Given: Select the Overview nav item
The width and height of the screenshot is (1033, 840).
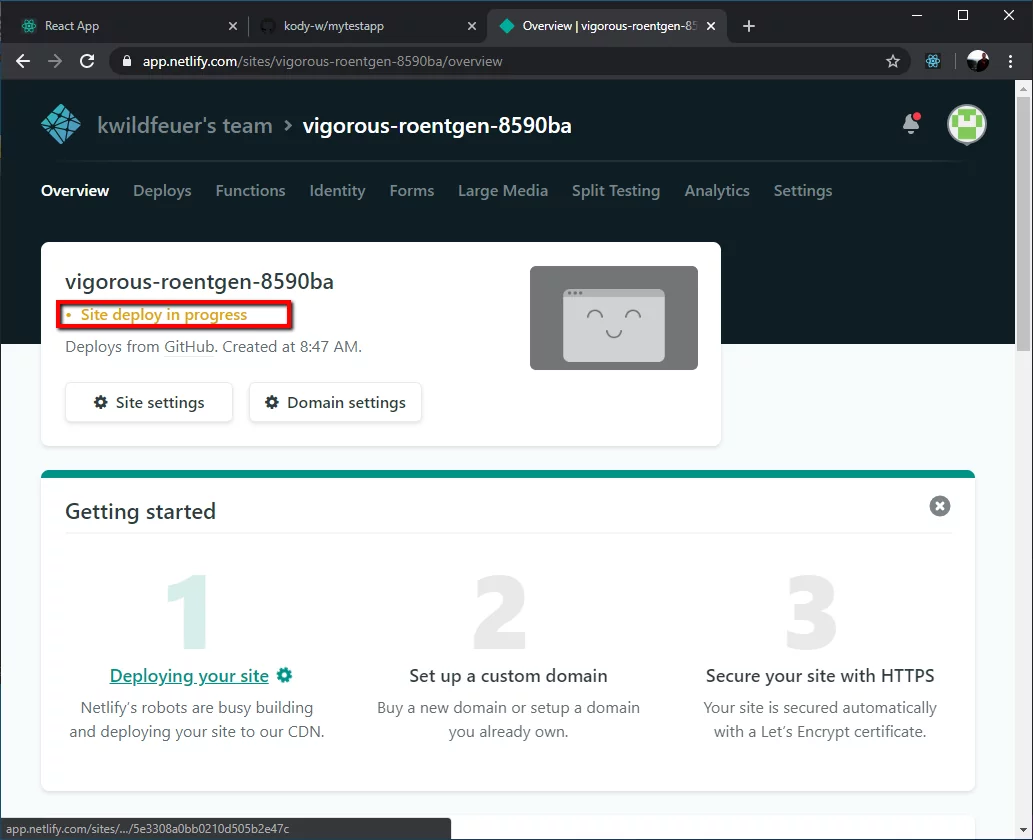Looking at the screenshot, I should (75, 190).
